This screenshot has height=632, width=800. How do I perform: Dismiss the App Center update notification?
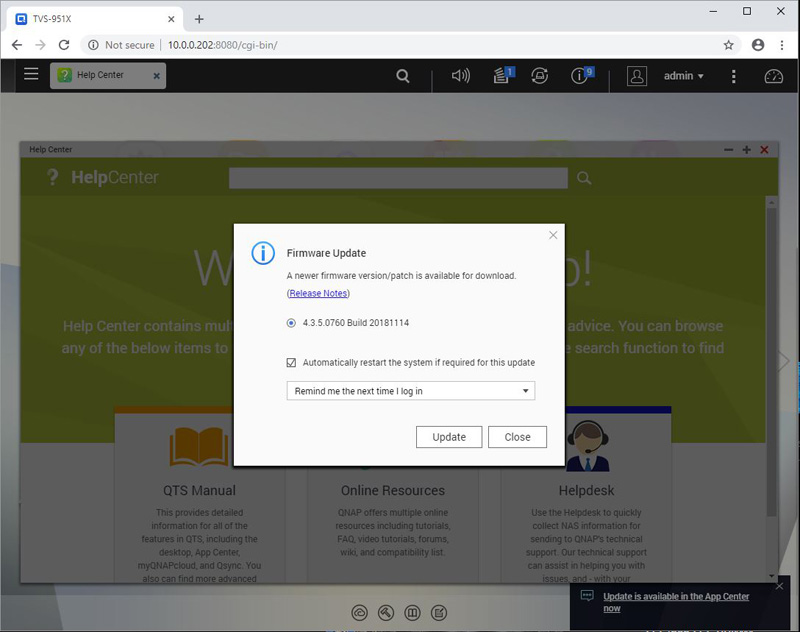[x=779, y=587]
